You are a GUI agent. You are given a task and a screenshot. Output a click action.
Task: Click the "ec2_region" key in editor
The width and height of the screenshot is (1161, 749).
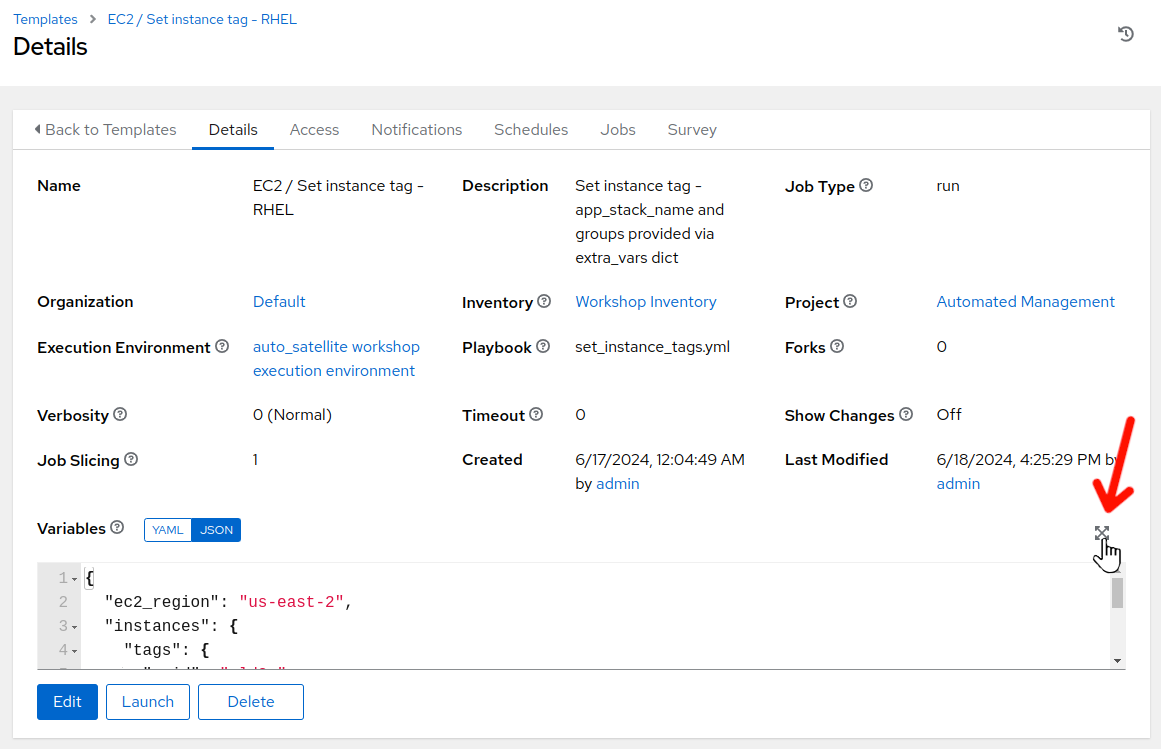pos(161,602)
